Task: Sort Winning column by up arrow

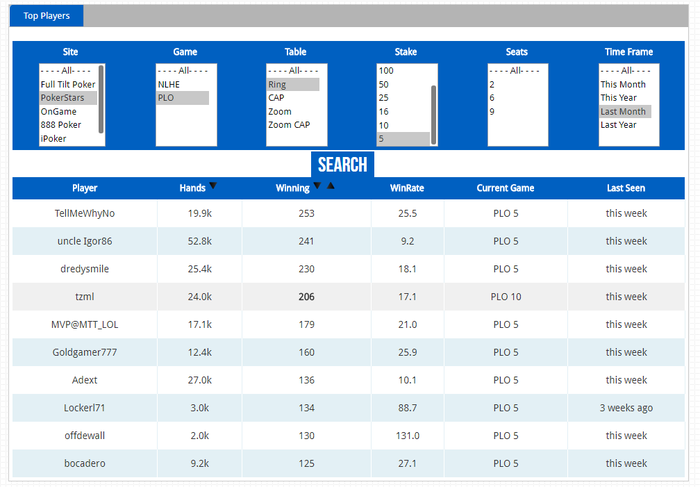Action: tap(330, 185)
